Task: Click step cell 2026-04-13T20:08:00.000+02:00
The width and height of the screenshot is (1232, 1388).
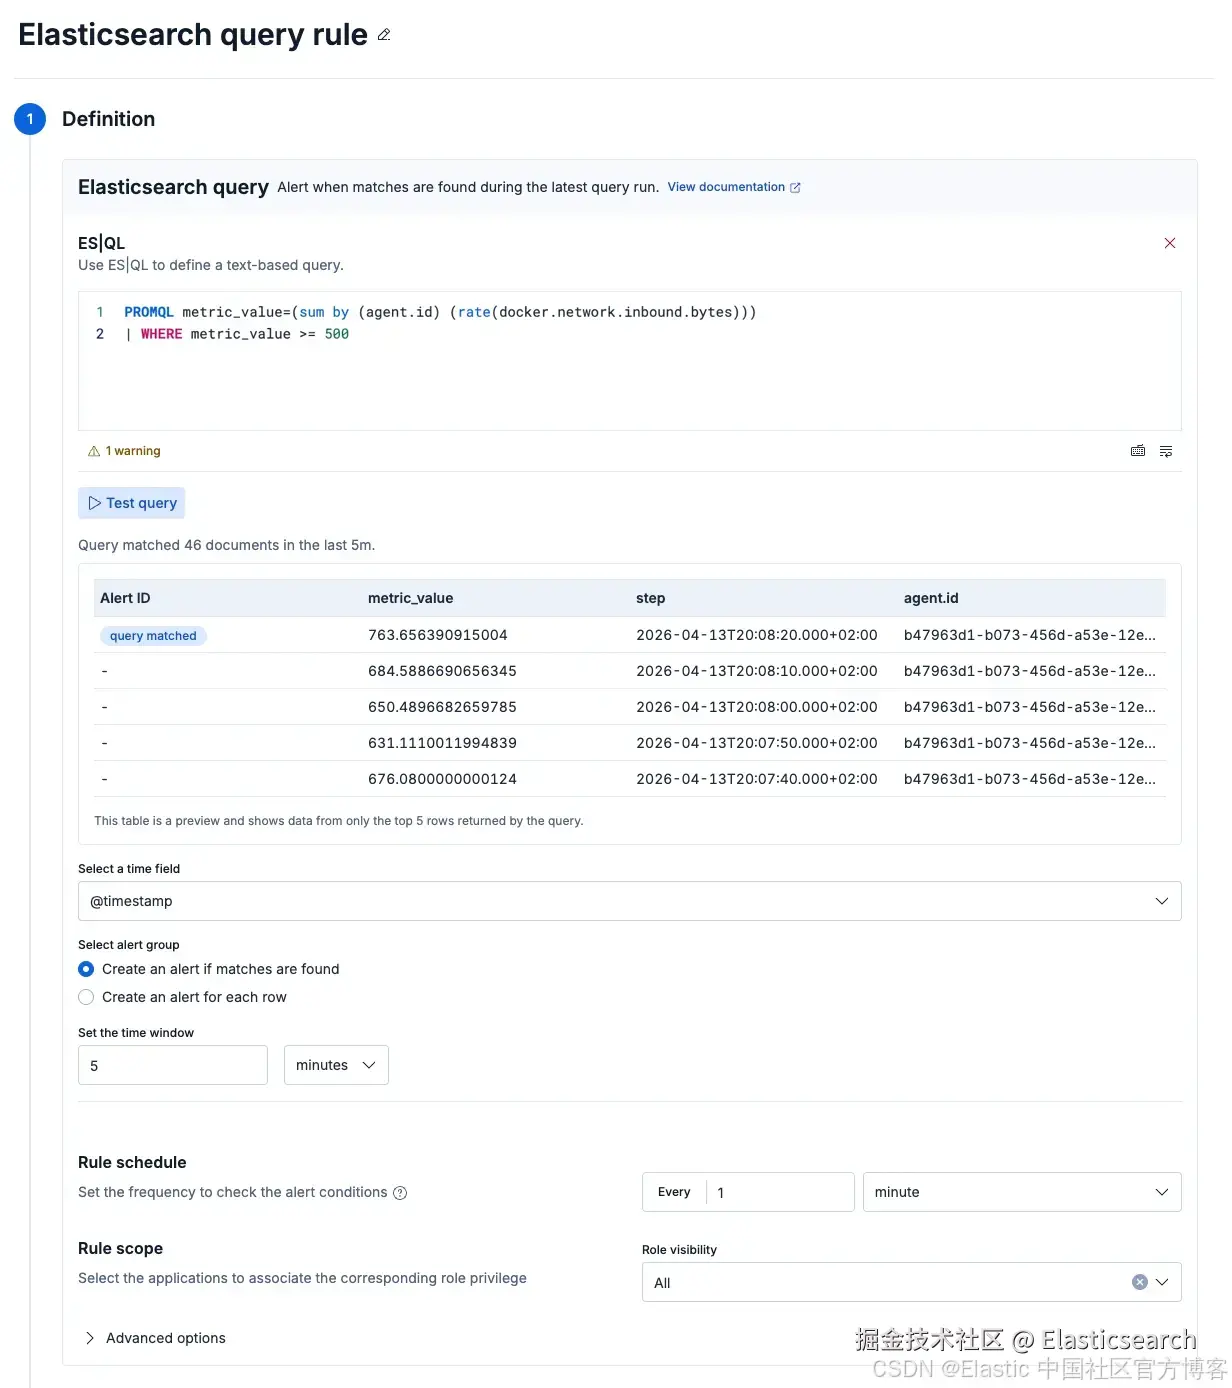Action: tap(757, 707)
